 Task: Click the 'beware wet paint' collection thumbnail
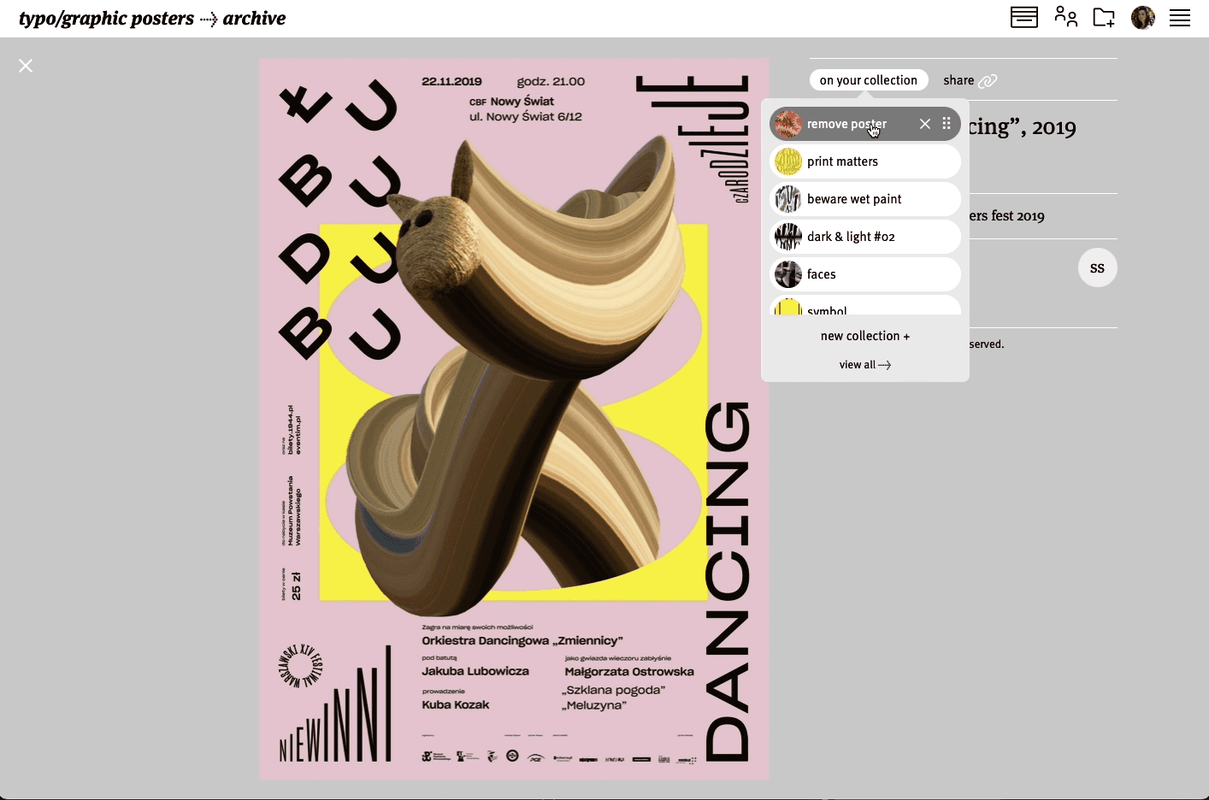point(788,199)
